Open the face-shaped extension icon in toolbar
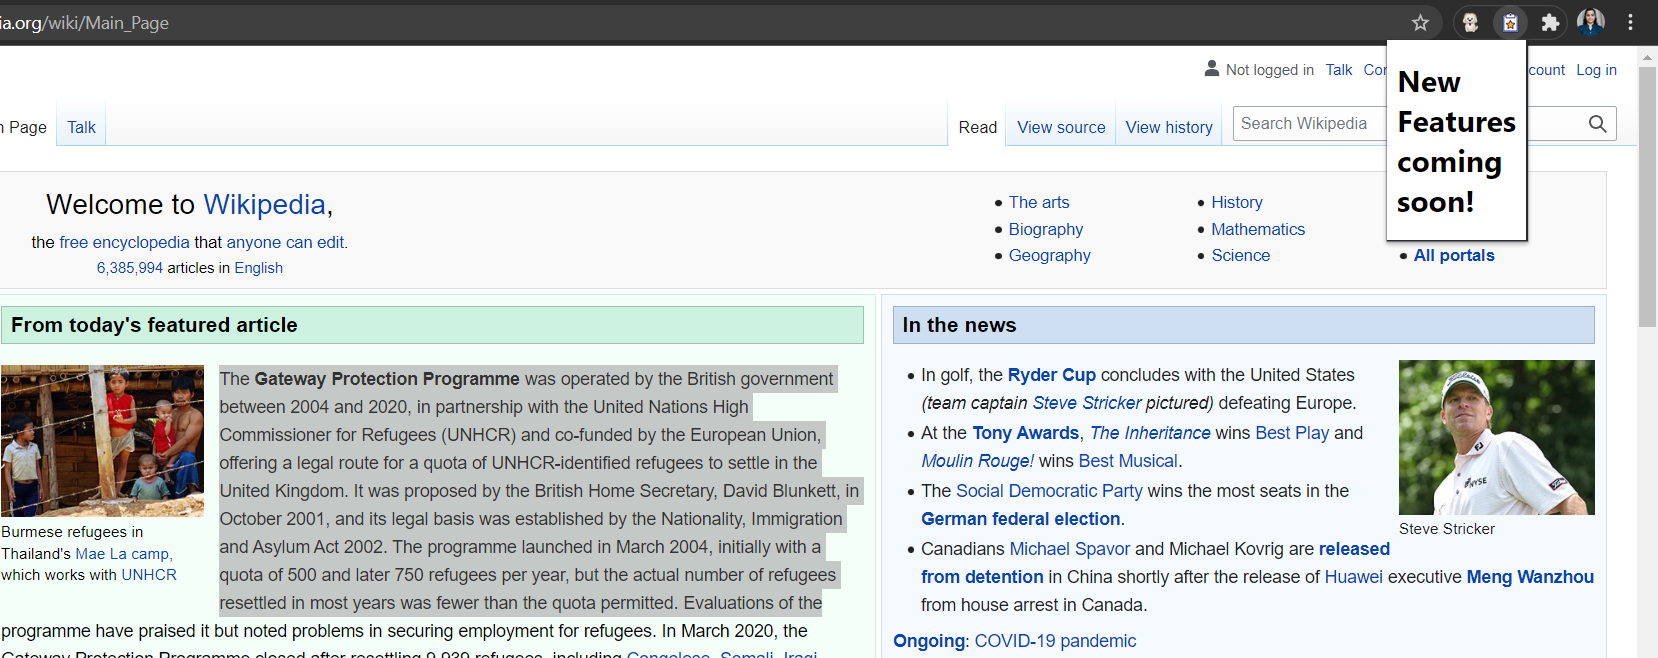 coord(1470,22)
